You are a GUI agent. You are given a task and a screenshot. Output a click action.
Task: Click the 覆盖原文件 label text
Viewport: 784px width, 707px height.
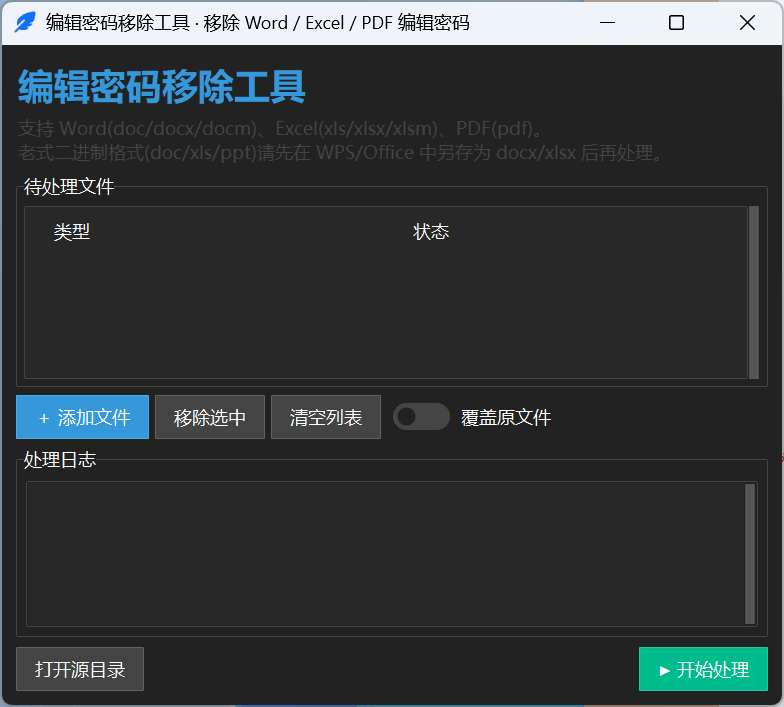[506, 418]
